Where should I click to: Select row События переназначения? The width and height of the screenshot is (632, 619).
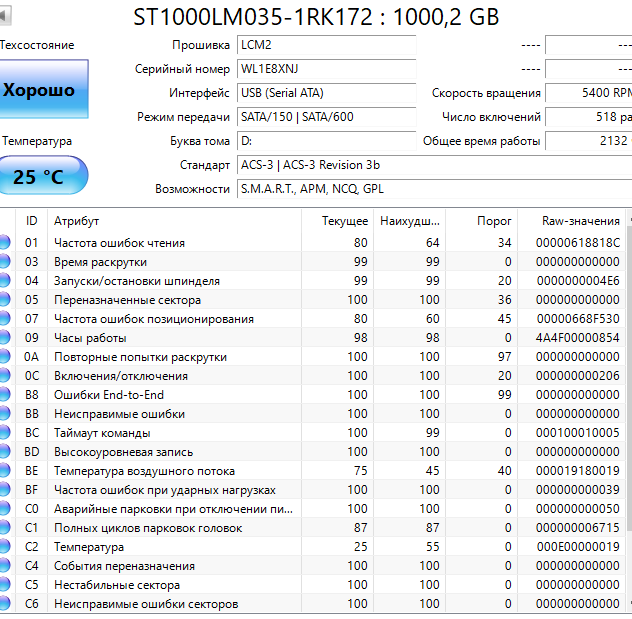313,565
